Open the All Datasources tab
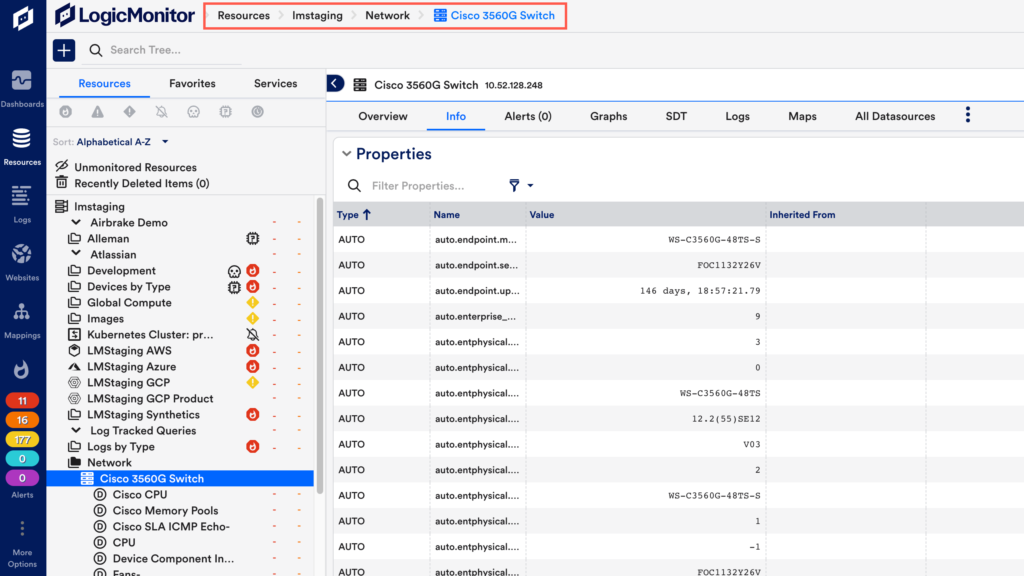The width and height of the screenshot is (1024, 576). pos(895,116)
